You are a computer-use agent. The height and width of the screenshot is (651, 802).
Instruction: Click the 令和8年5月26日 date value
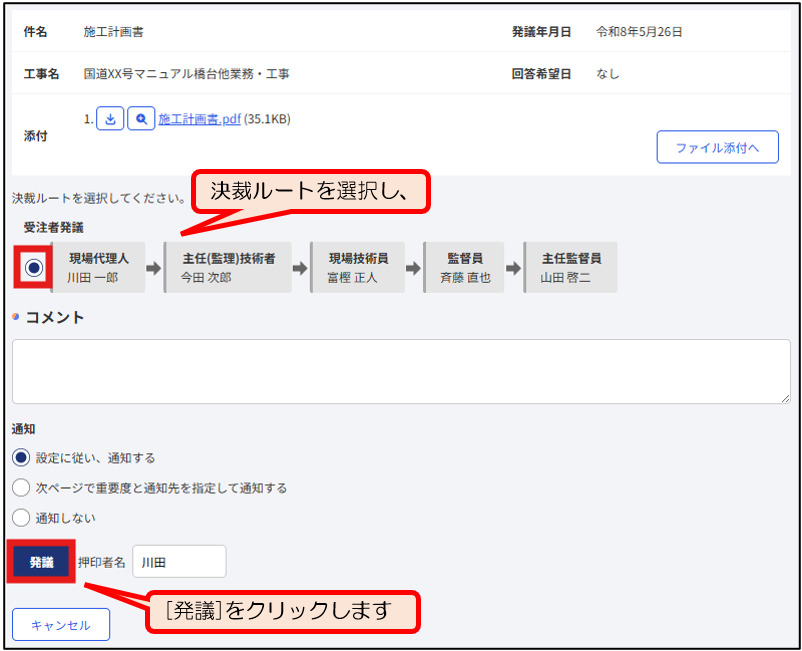pos(639,32)
